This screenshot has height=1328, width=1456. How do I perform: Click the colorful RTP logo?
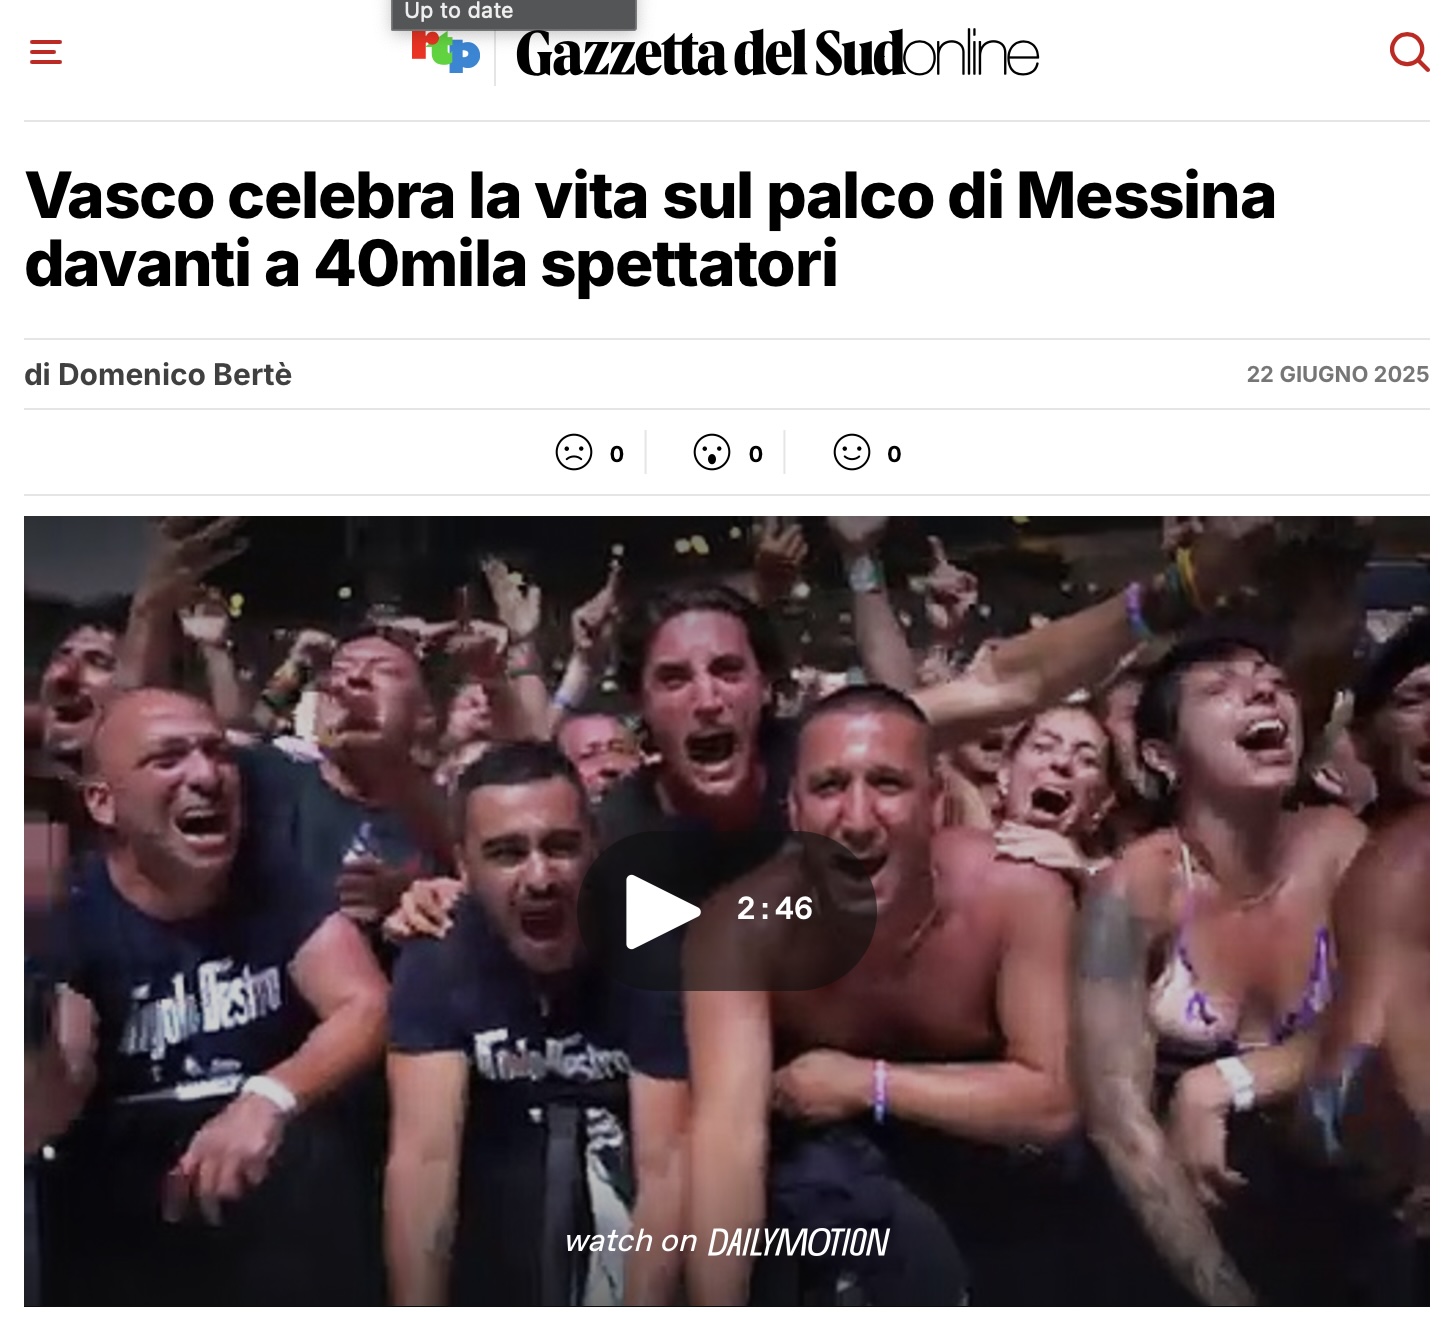click(x=446, y=52)
